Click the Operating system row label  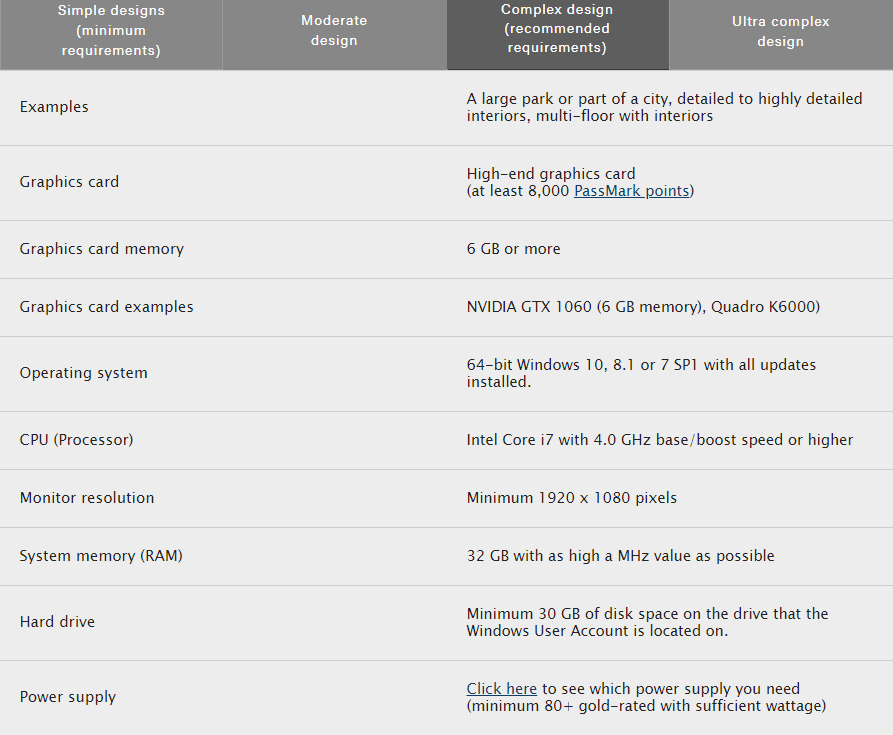point(84,373)
